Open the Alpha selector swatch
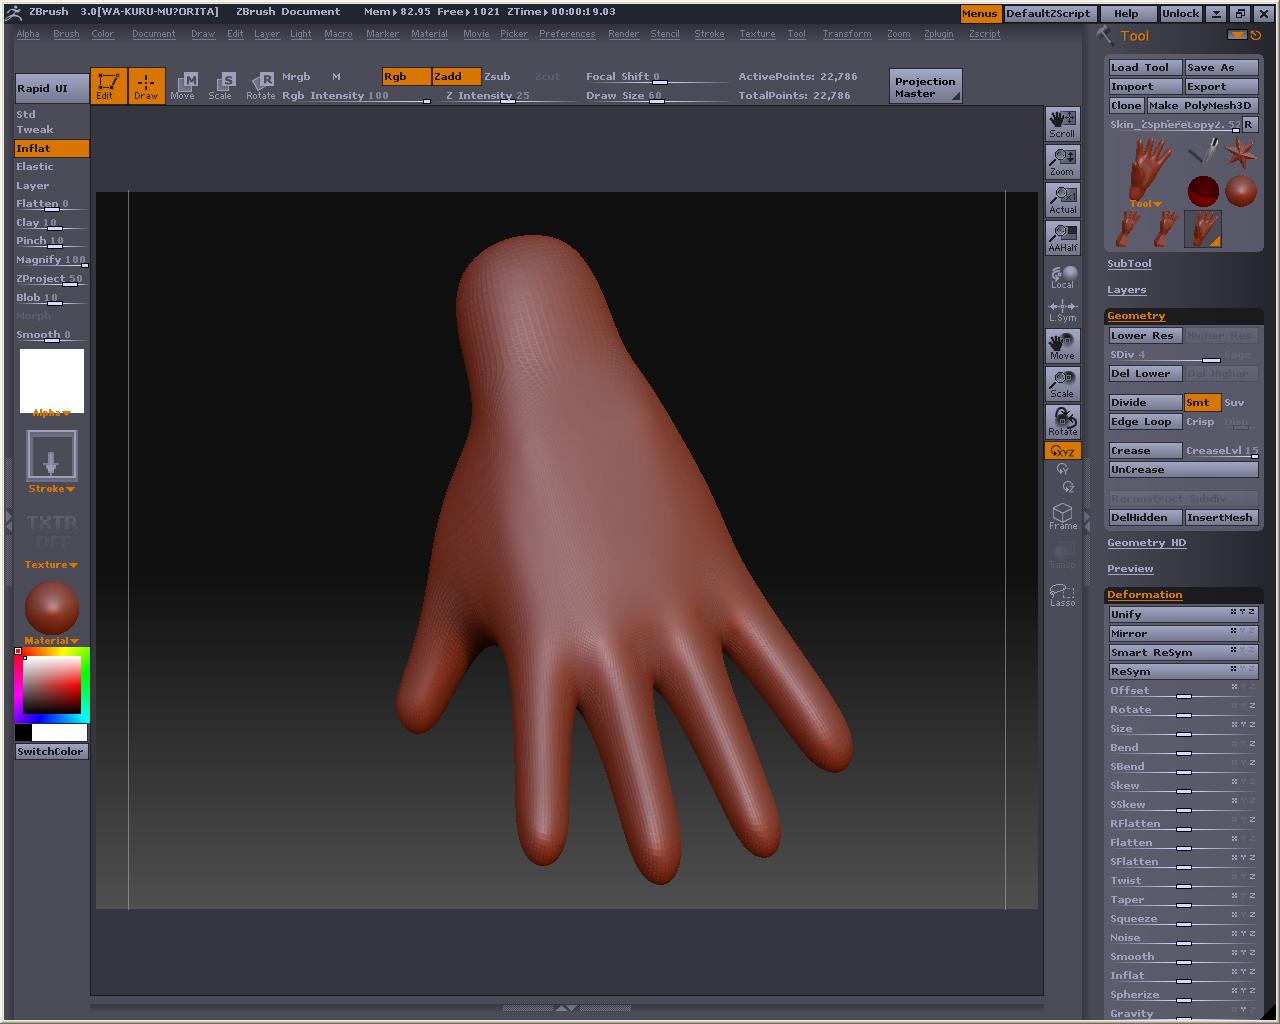The width and height of the screenshot is (1280, 1024). [x=51, y=382]
